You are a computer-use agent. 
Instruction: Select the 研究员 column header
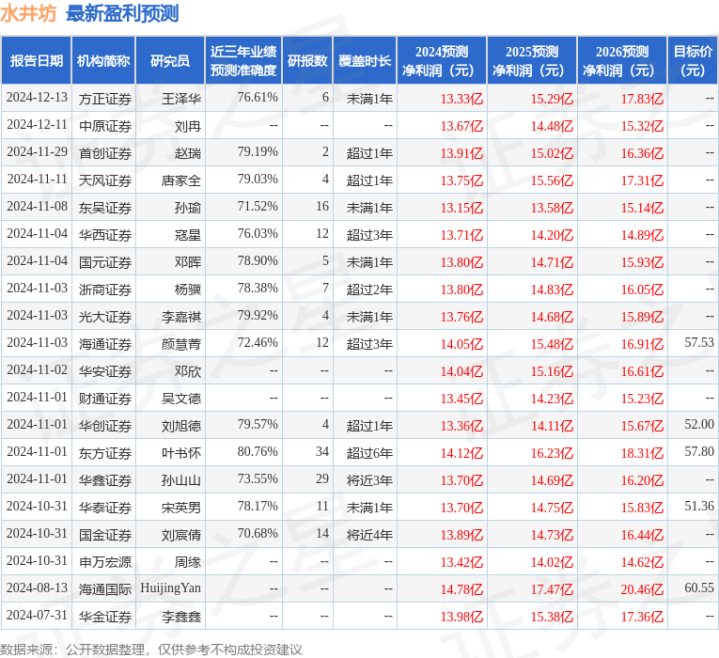pyautogui.click(x=170, y=61)
